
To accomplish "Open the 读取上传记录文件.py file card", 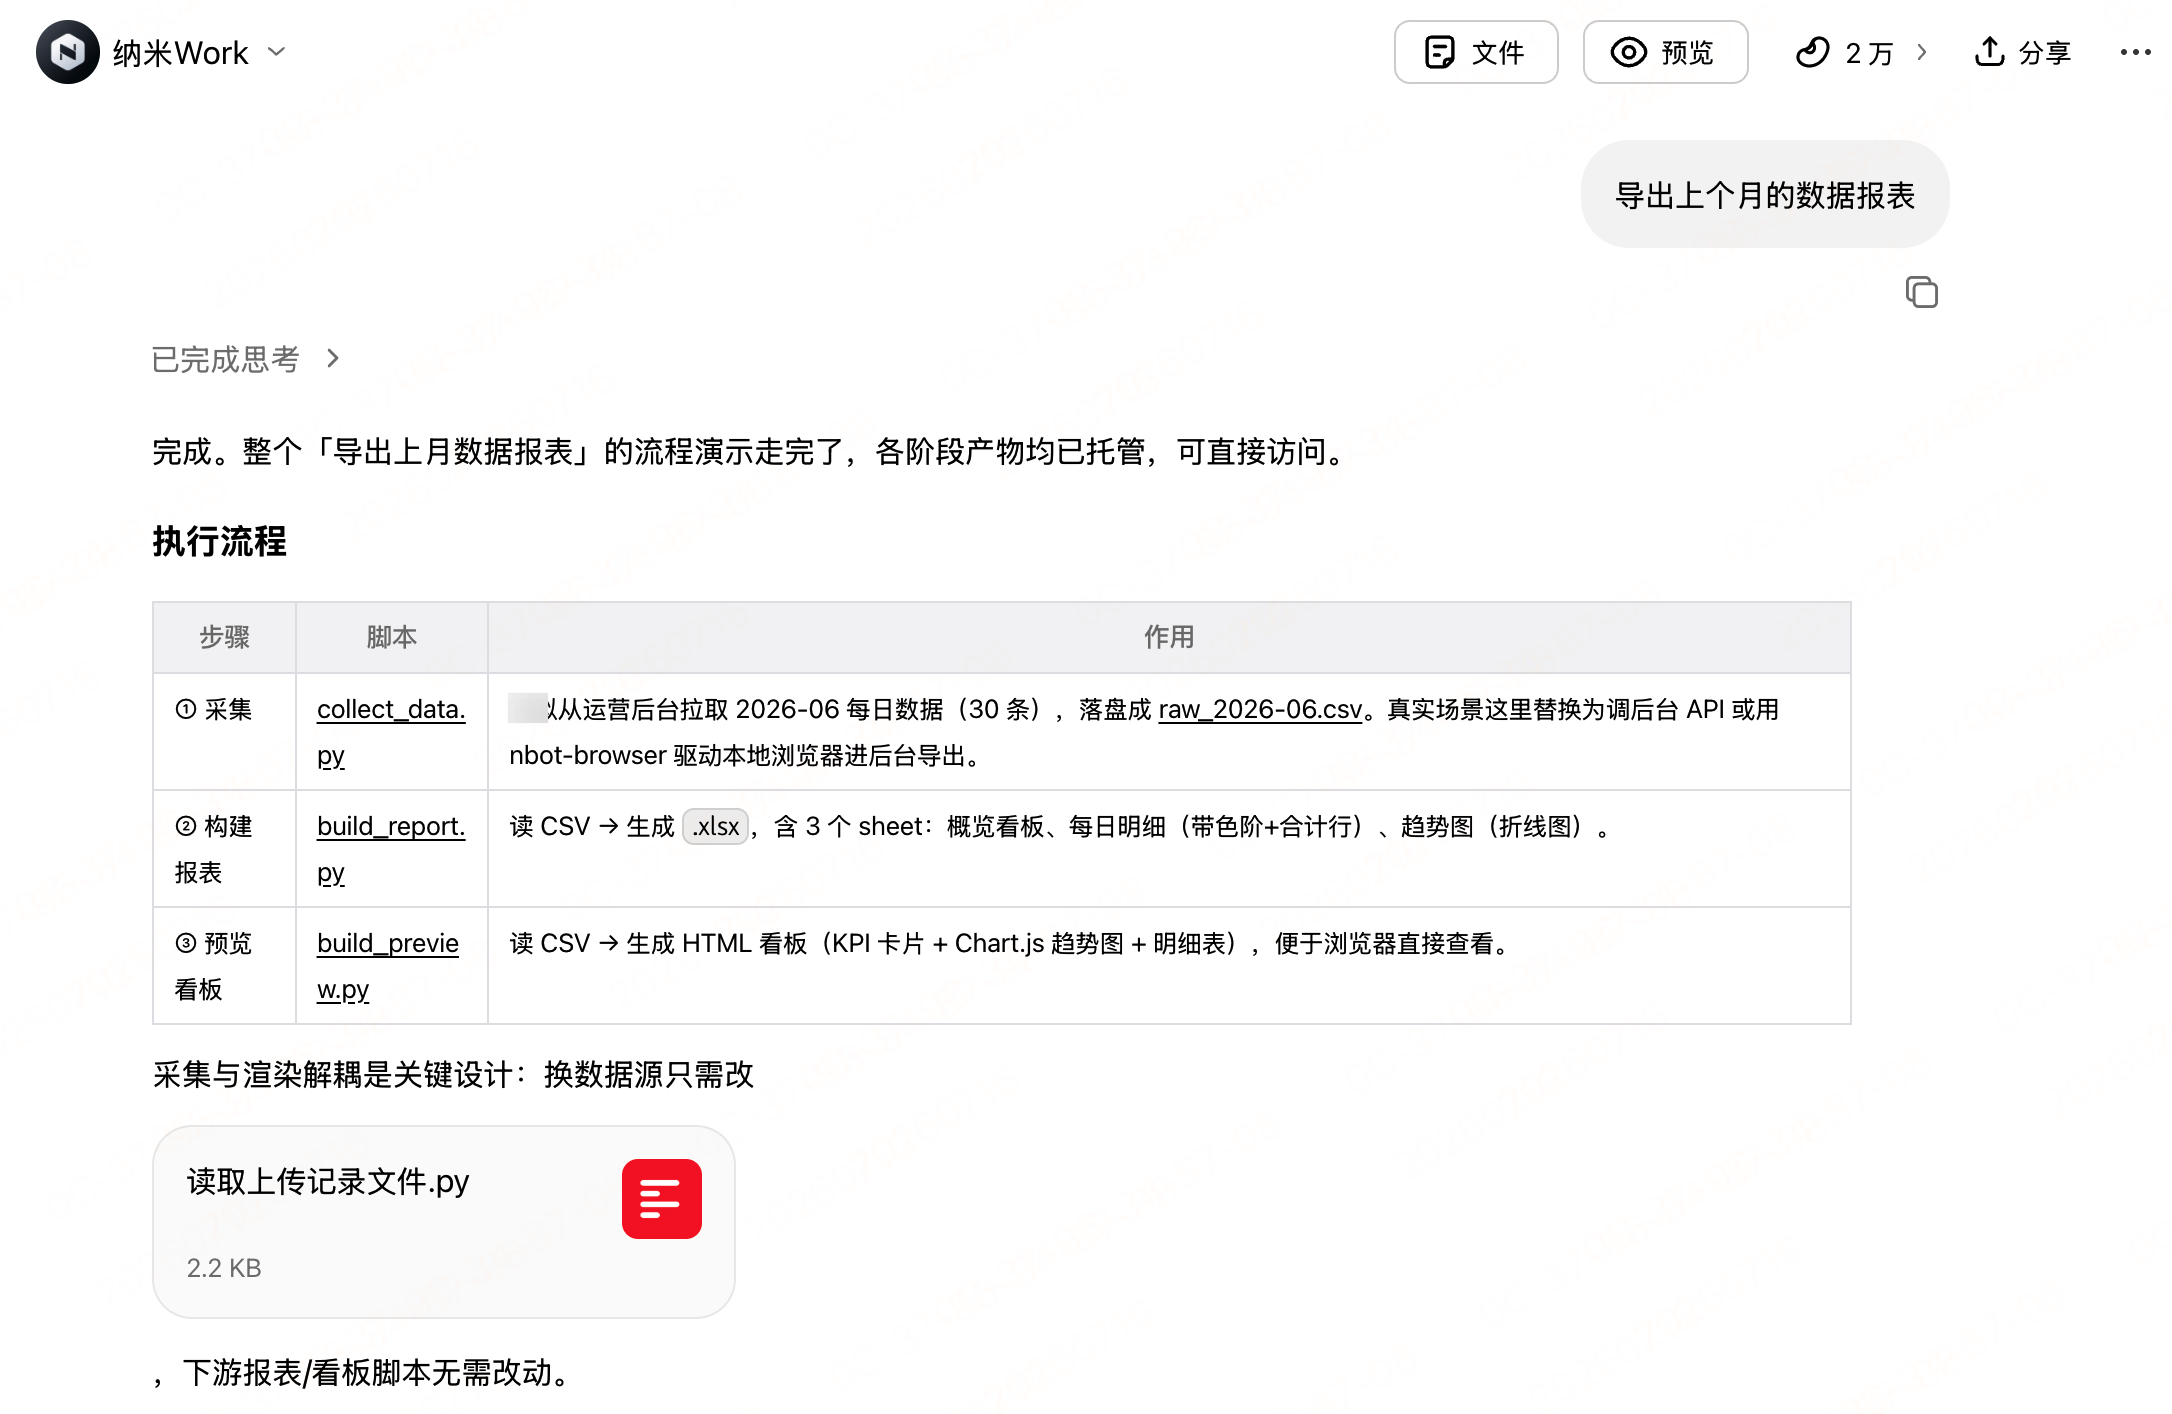I will (x=444, y=1222).
